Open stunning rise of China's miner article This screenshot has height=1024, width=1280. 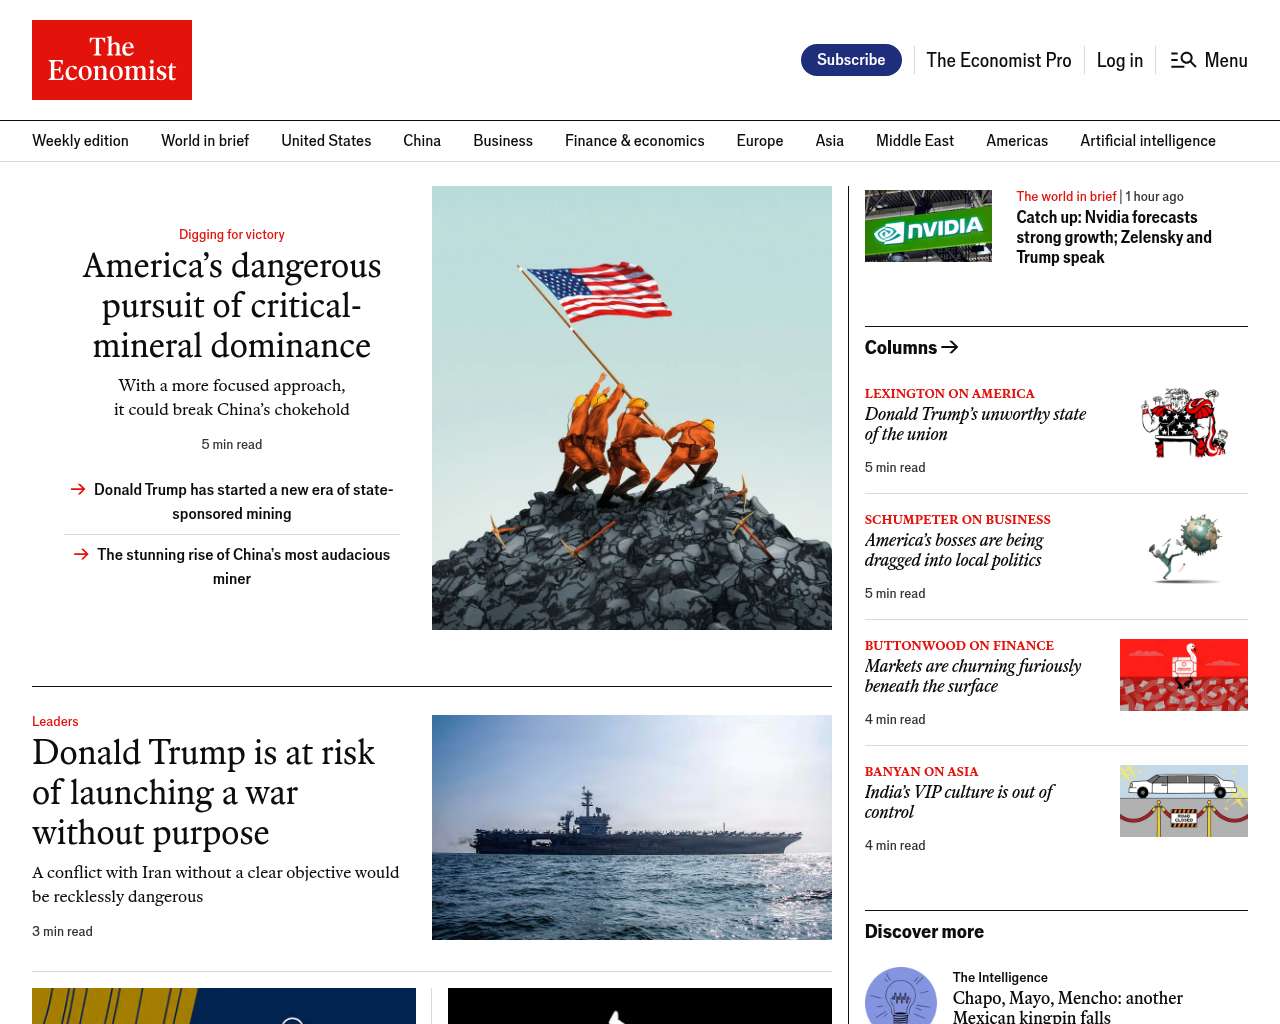(243, 566)
